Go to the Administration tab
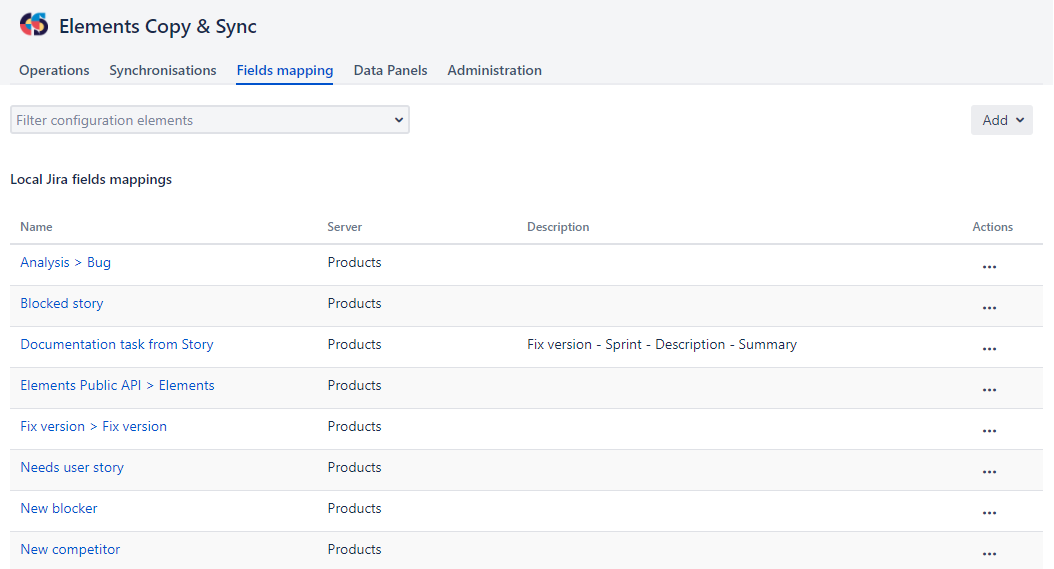Screen dimensions: 1054x569 (x=494, y=70)
